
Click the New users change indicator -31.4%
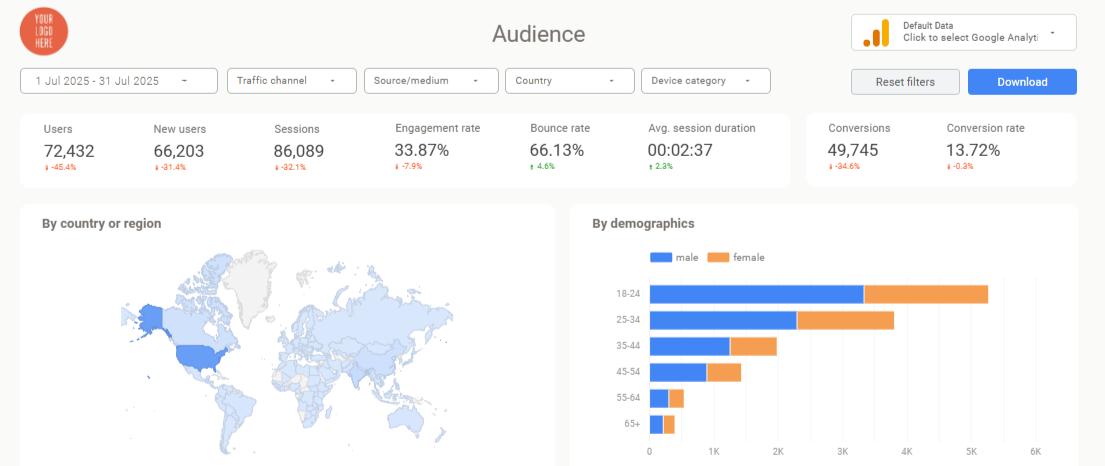(x=170, y=167)
